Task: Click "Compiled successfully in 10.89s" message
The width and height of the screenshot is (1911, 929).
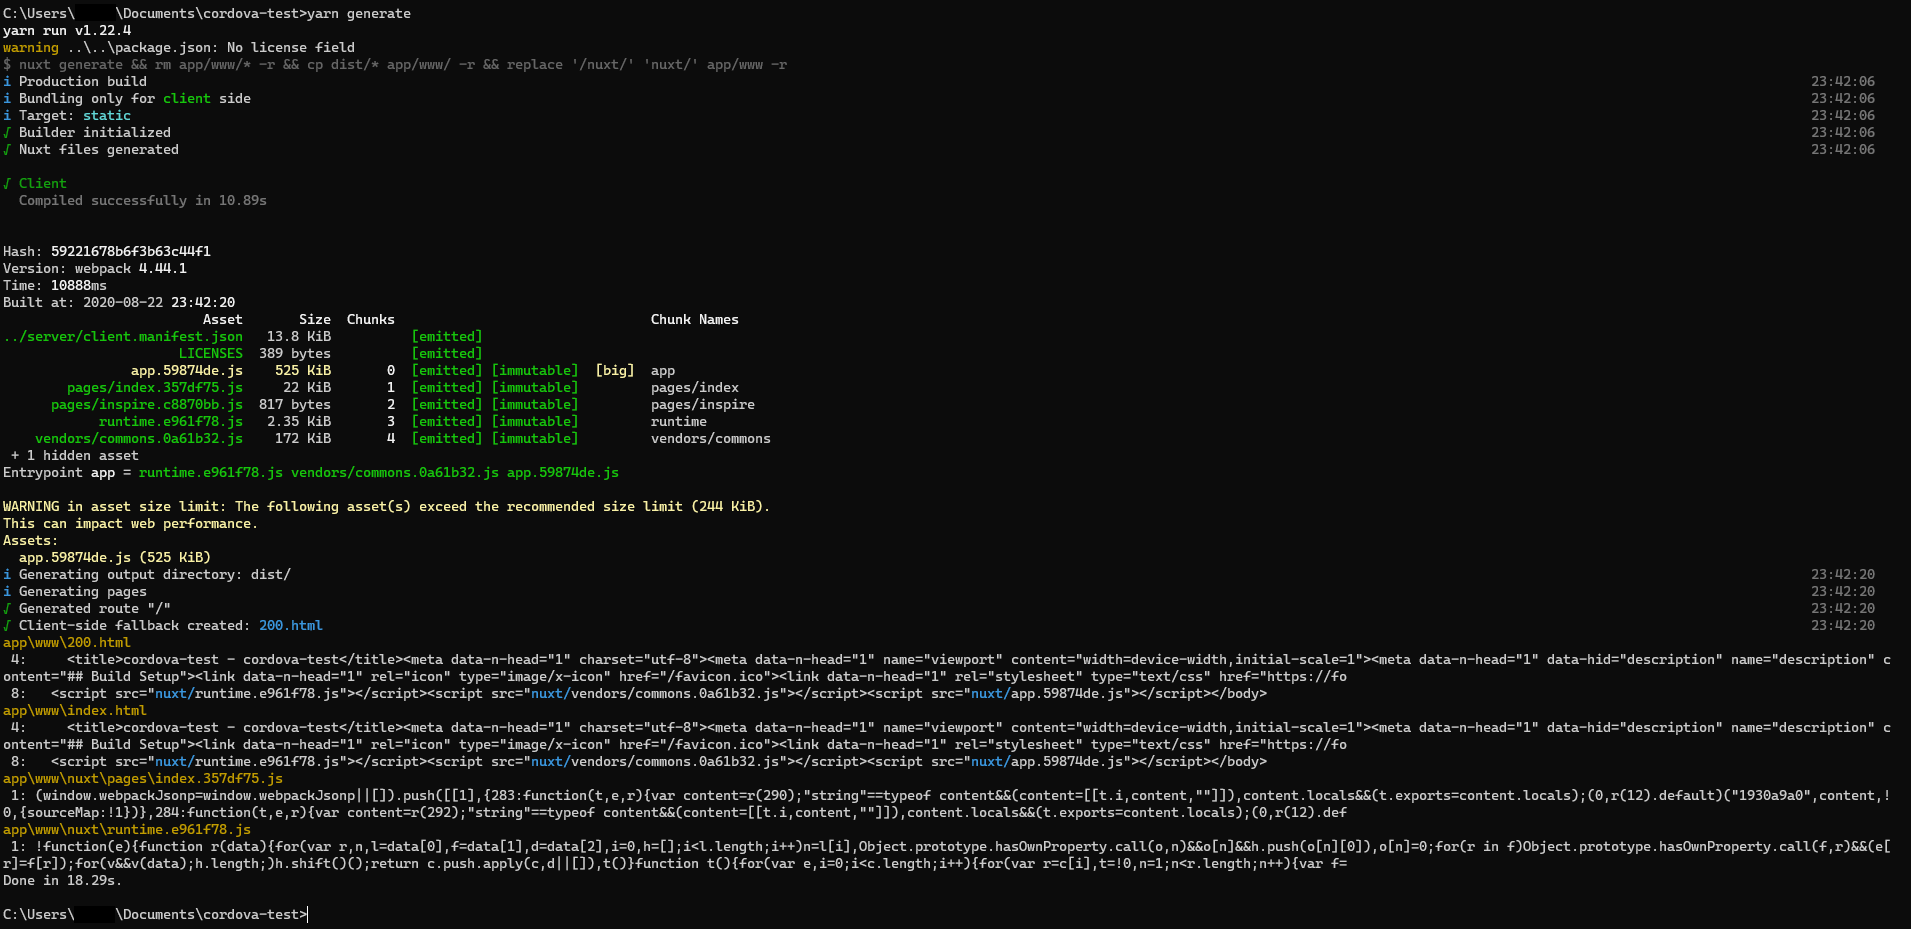Action: [x=143, y=200]
